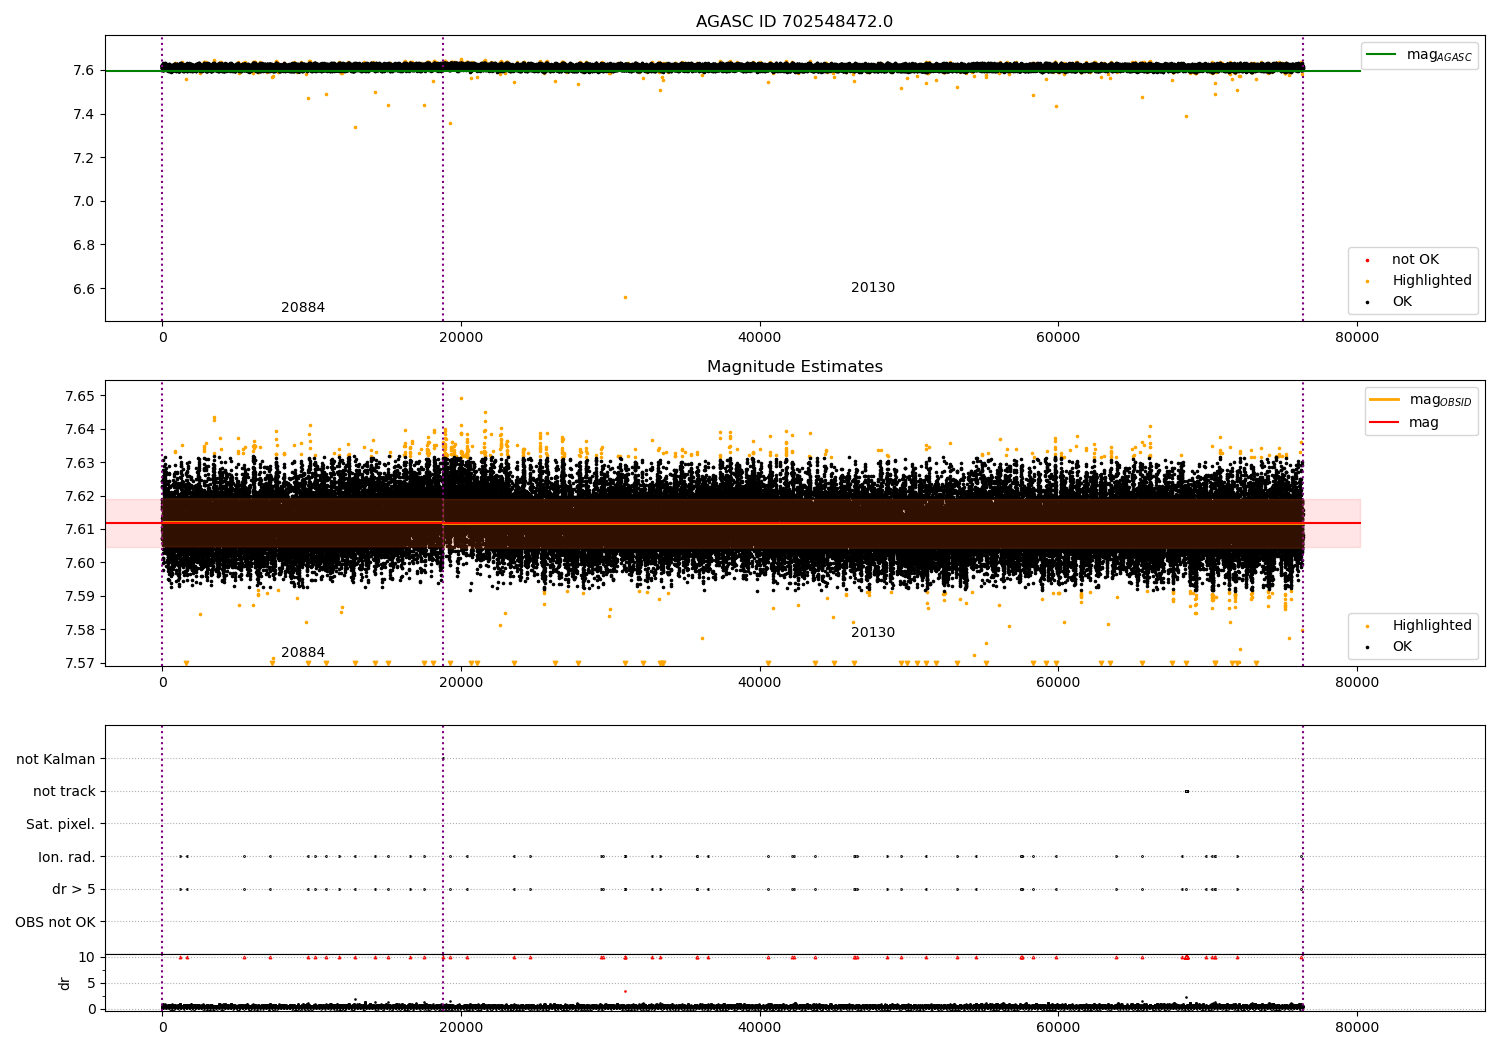This screenshot has width=1500, height=1050.
Task: Click the 7.0 y-tick on top plot
Action: tap(83, 202)
